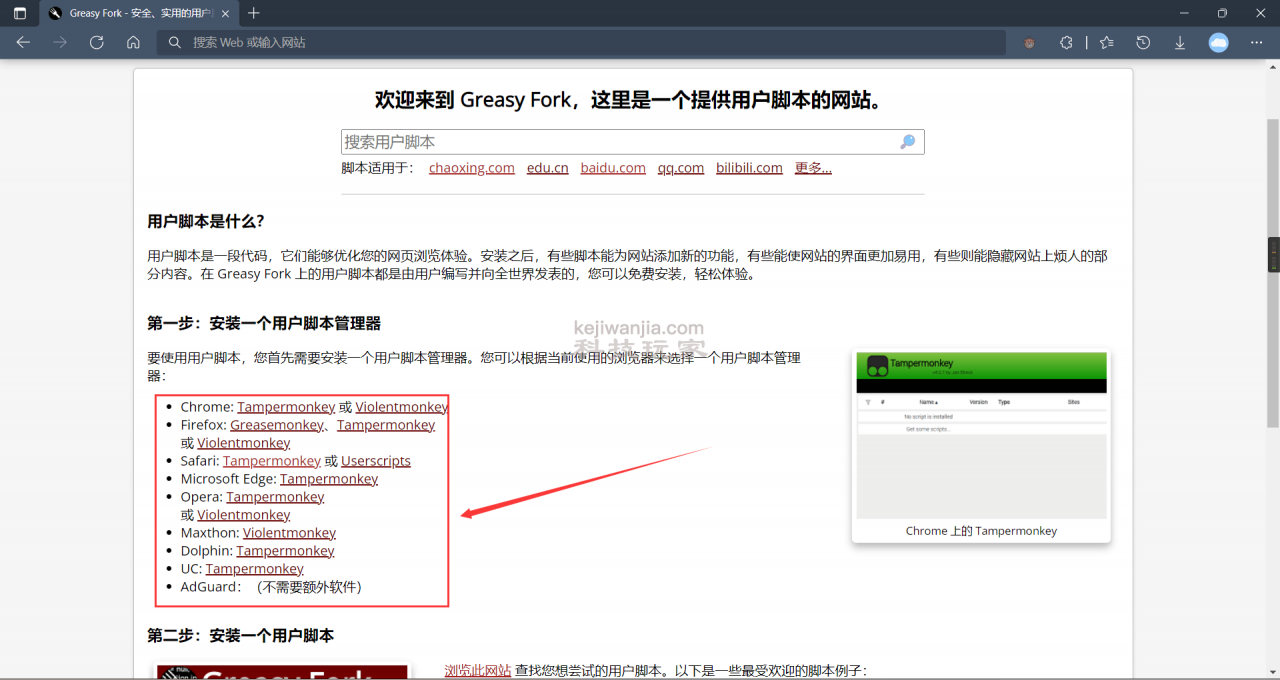Click the Tampermonkey screenshot thumbnail

[x=982, y=435]
